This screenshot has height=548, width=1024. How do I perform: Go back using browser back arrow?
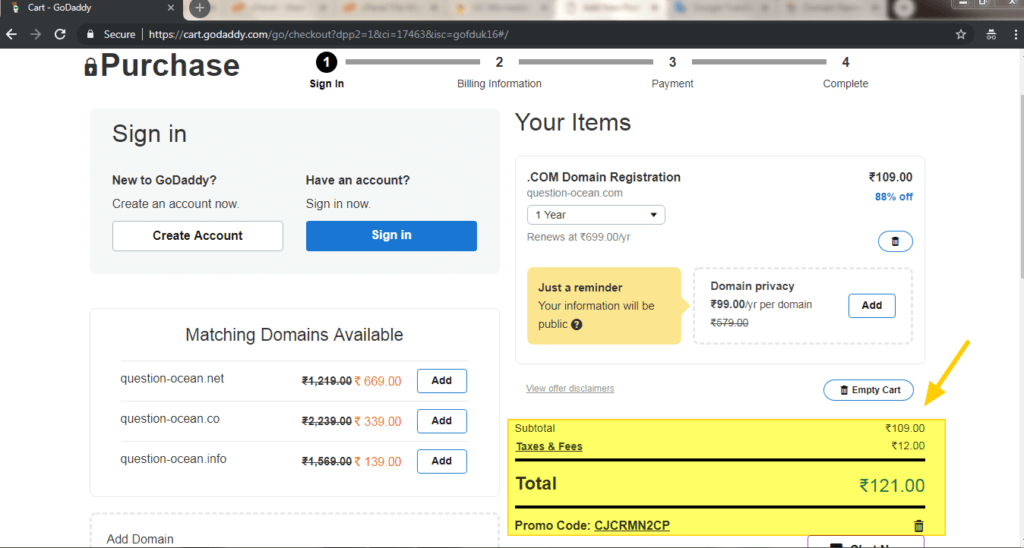tap(11, 35)
